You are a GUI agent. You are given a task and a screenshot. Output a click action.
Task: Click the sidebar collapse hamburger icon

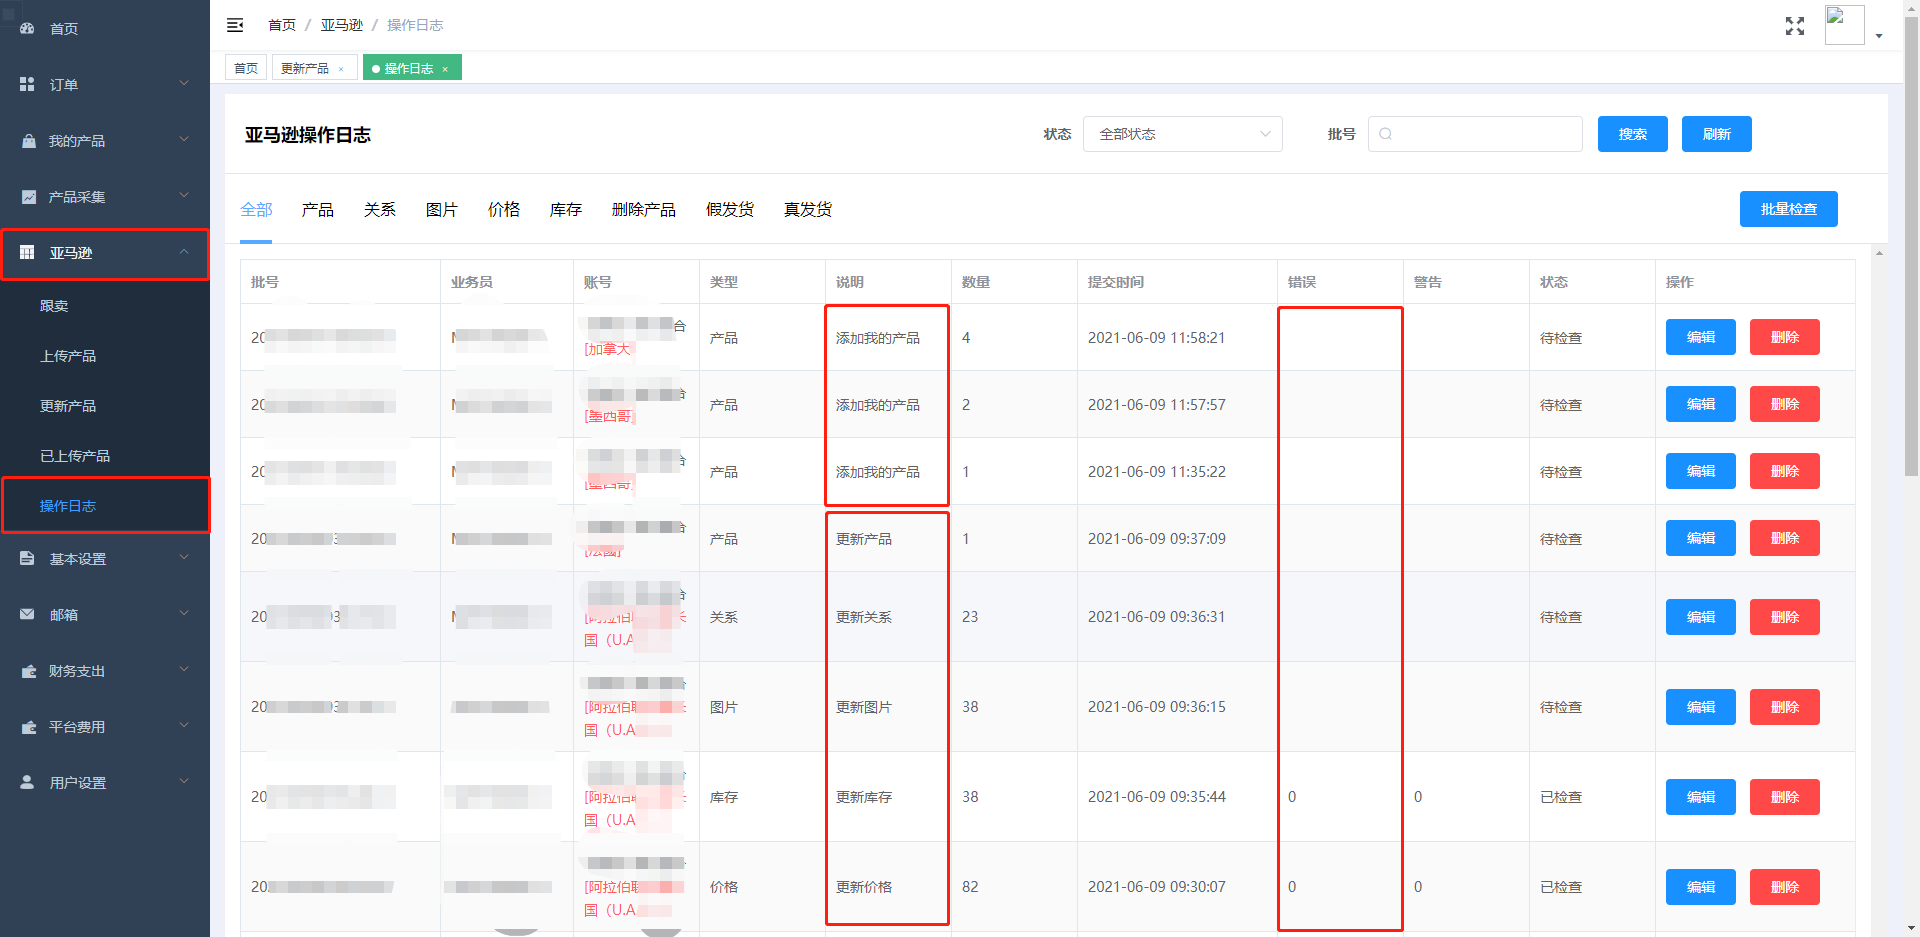tap(235, 25)
